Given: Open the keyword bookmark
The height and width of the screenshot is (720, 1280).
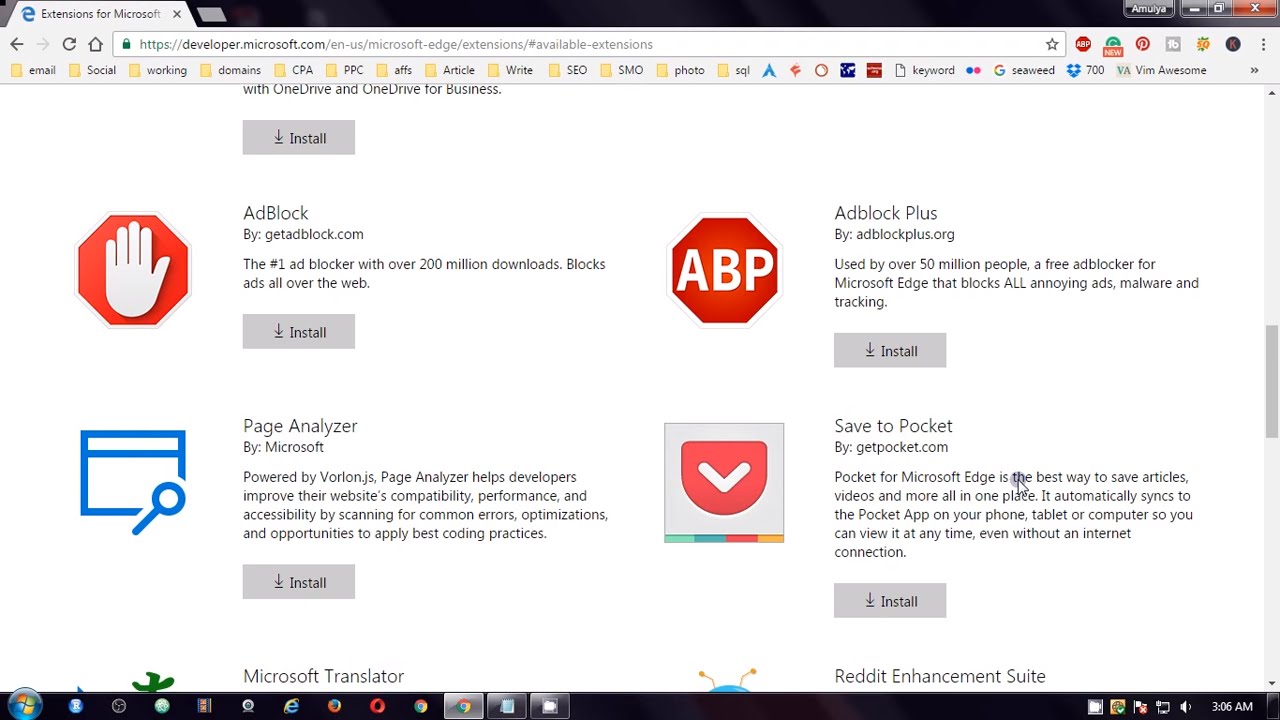Looking at the screenshot, I should click(x=924, y=70).
